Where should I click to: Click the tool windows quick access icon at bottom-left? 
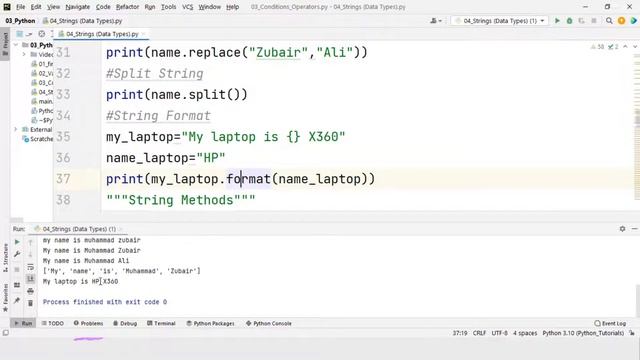tap(5, 333)
